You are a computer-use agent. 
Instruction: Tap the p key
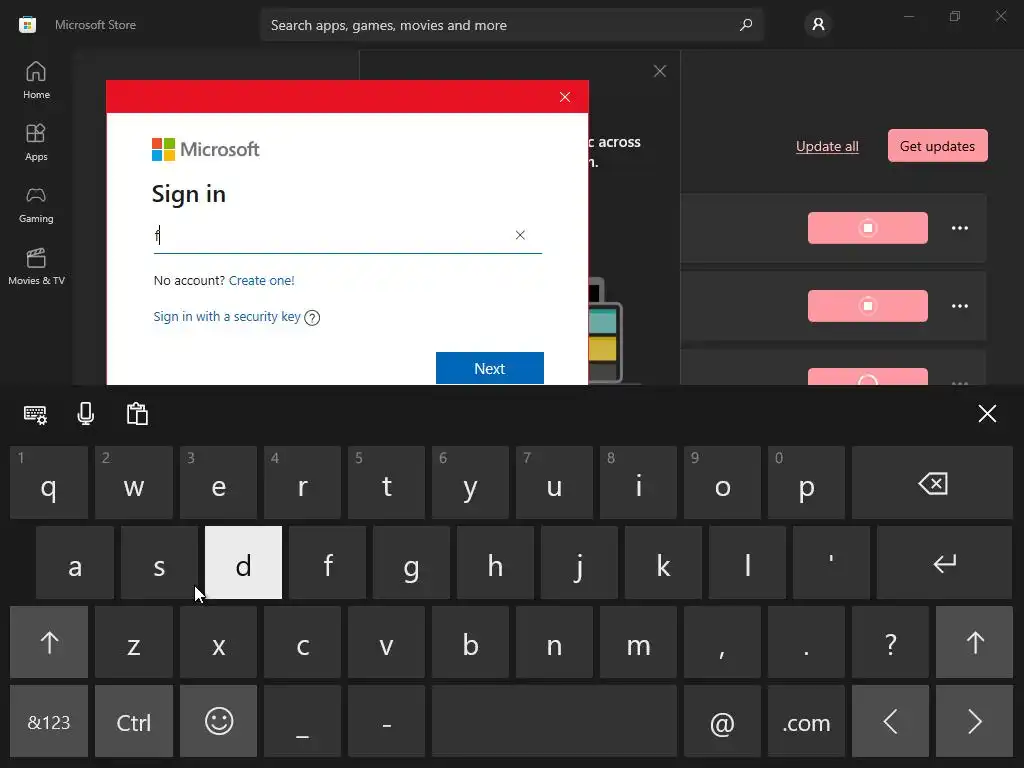pos(806,483)
